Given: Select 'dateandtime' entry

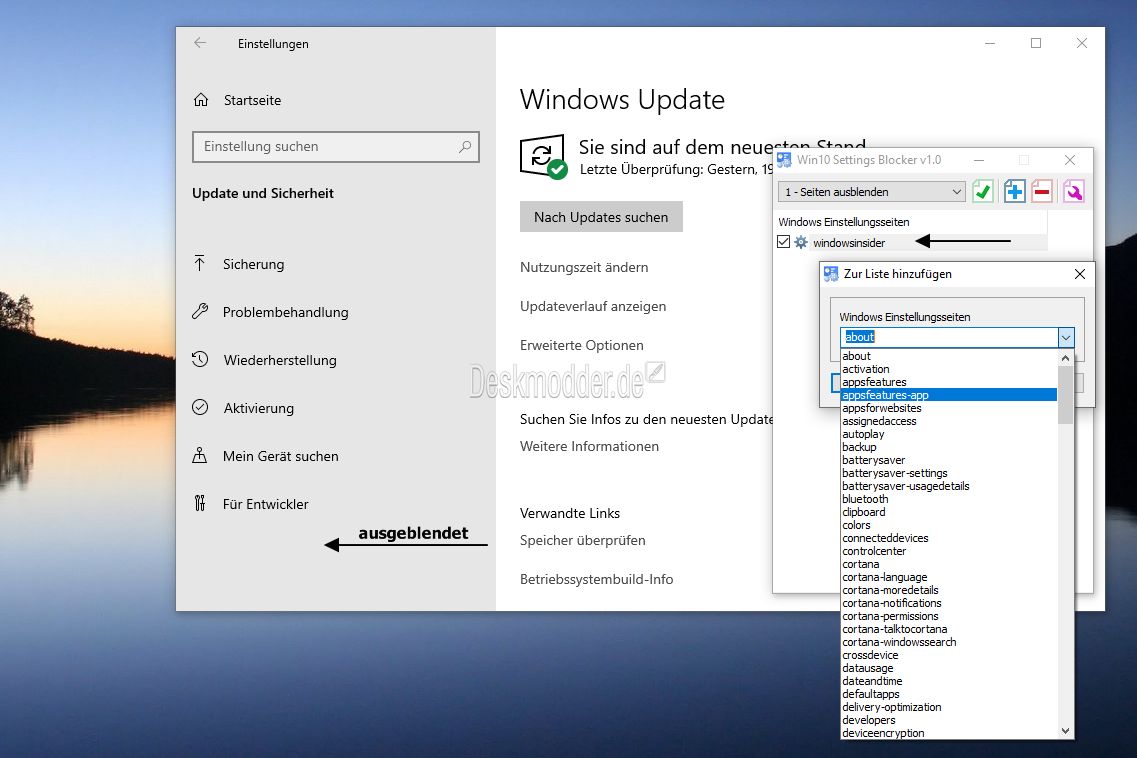Looking at the screenshot, I should [x=948, y=681].
